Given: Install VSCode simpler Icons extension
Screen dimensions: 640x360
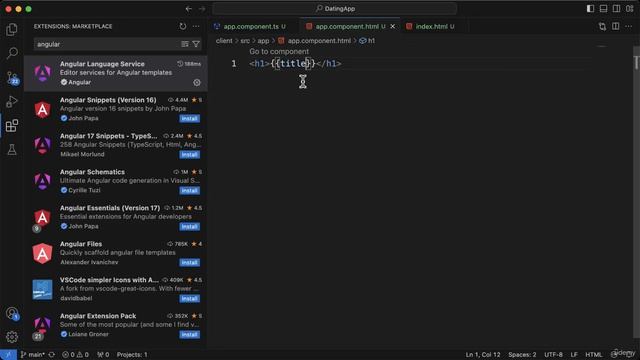Looking at the screenshot, I should point(189,299).
